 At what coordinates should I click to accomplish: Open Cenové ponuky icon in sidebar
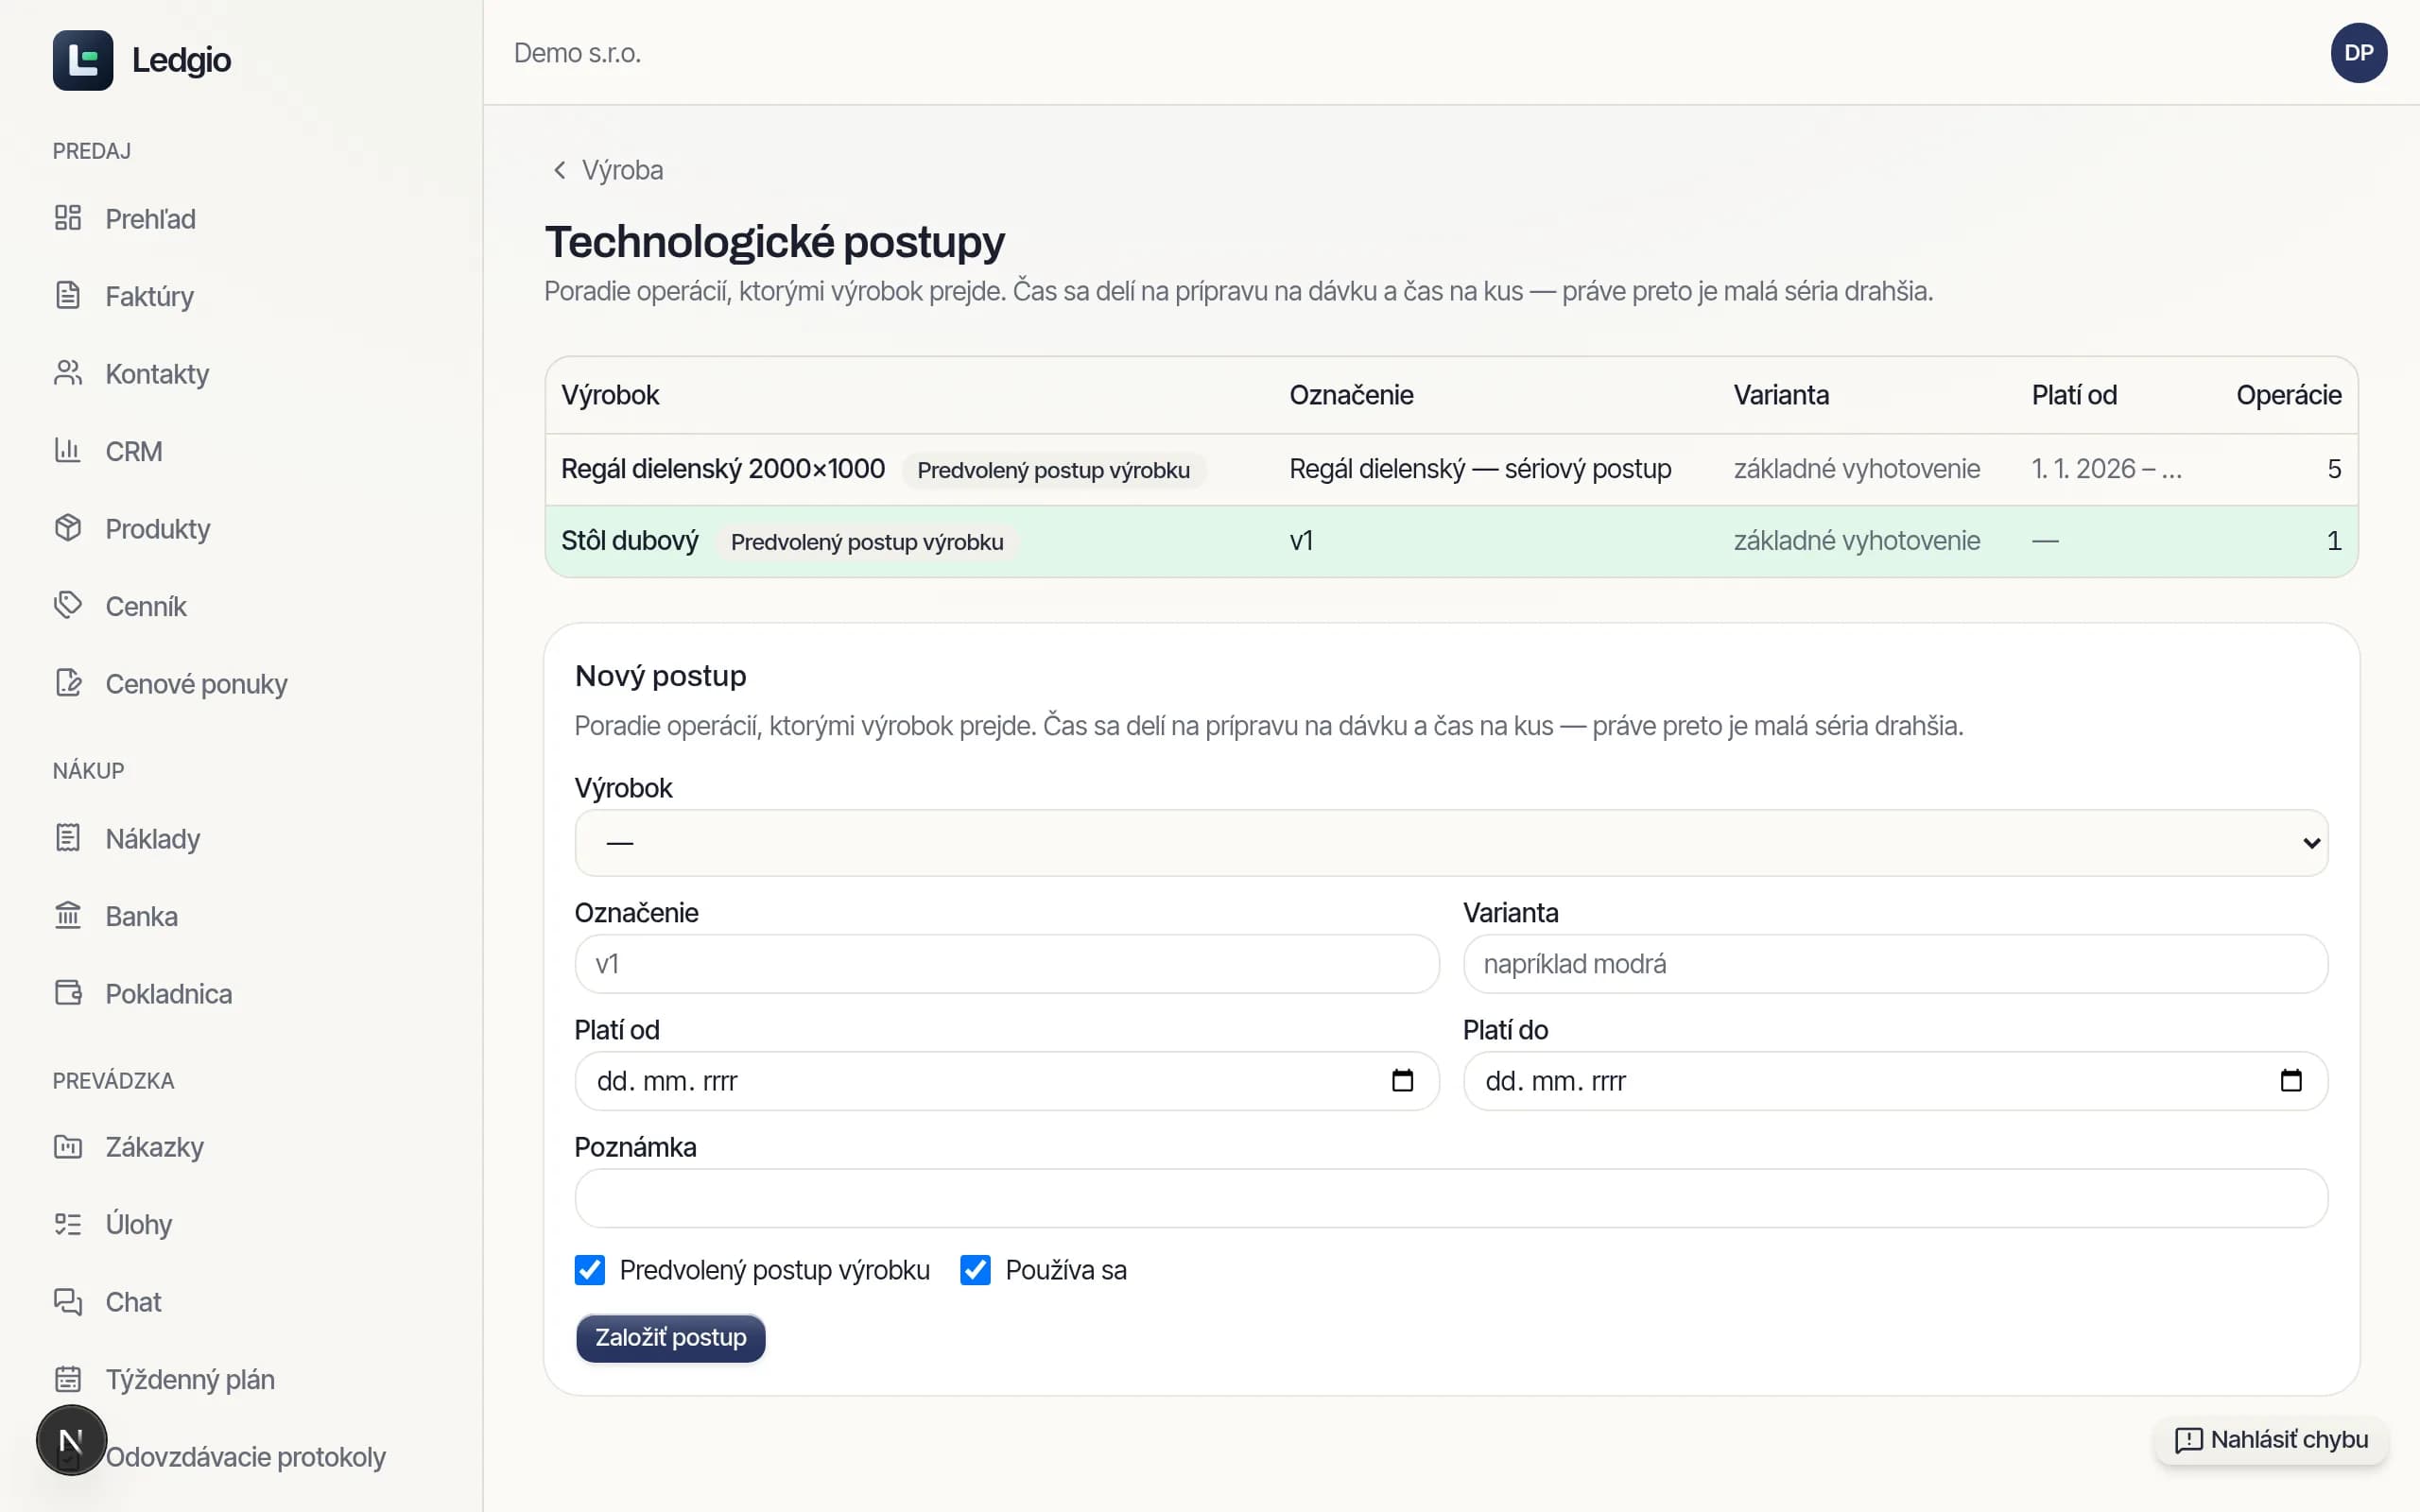click(x=68, y=683)
